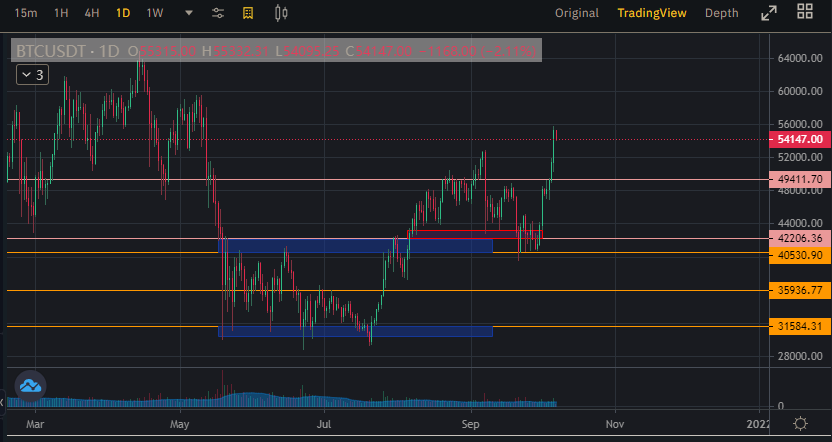Open more timeframes dropdown arrow
This screenshot has height=442, width=832.
[x=189, y=13]
